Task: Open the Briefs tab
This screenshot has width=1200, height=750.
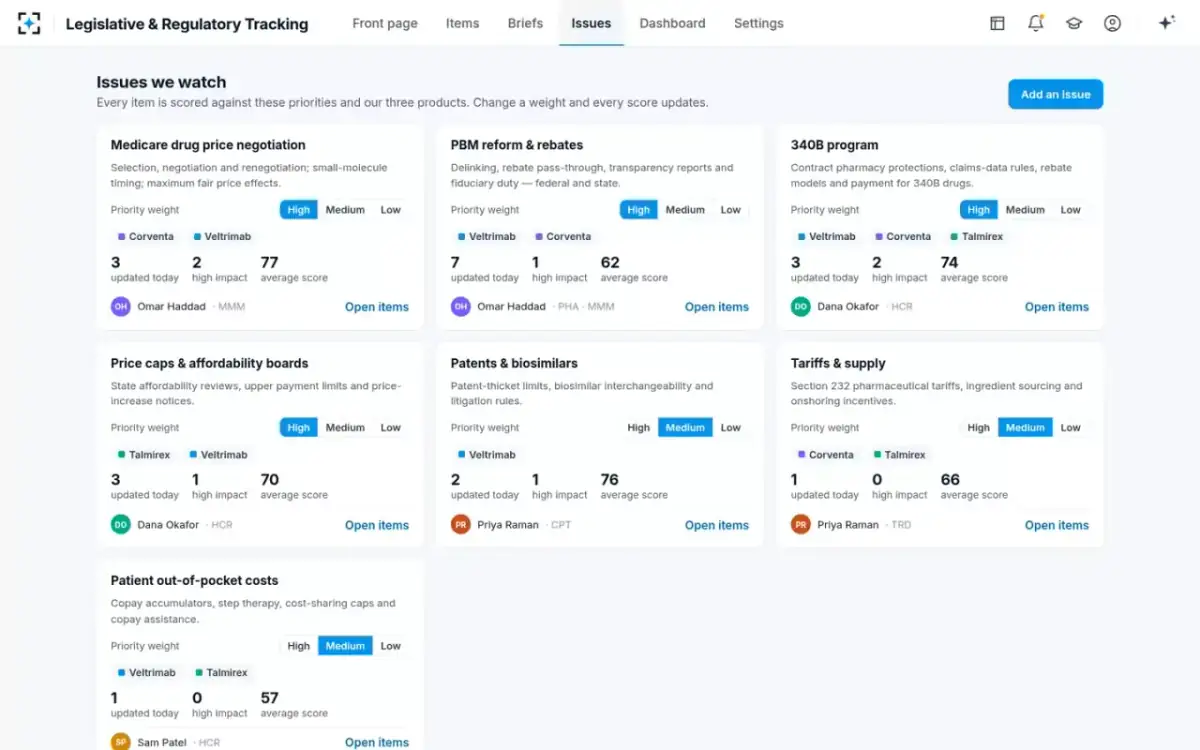Action: pos(525,23)
